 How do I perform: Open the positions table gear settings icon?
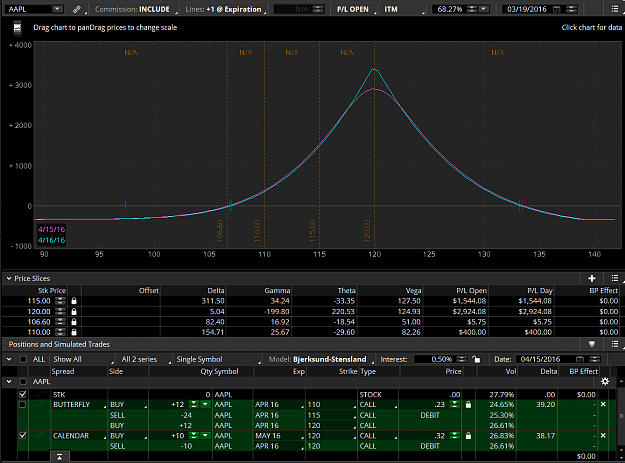605,381
